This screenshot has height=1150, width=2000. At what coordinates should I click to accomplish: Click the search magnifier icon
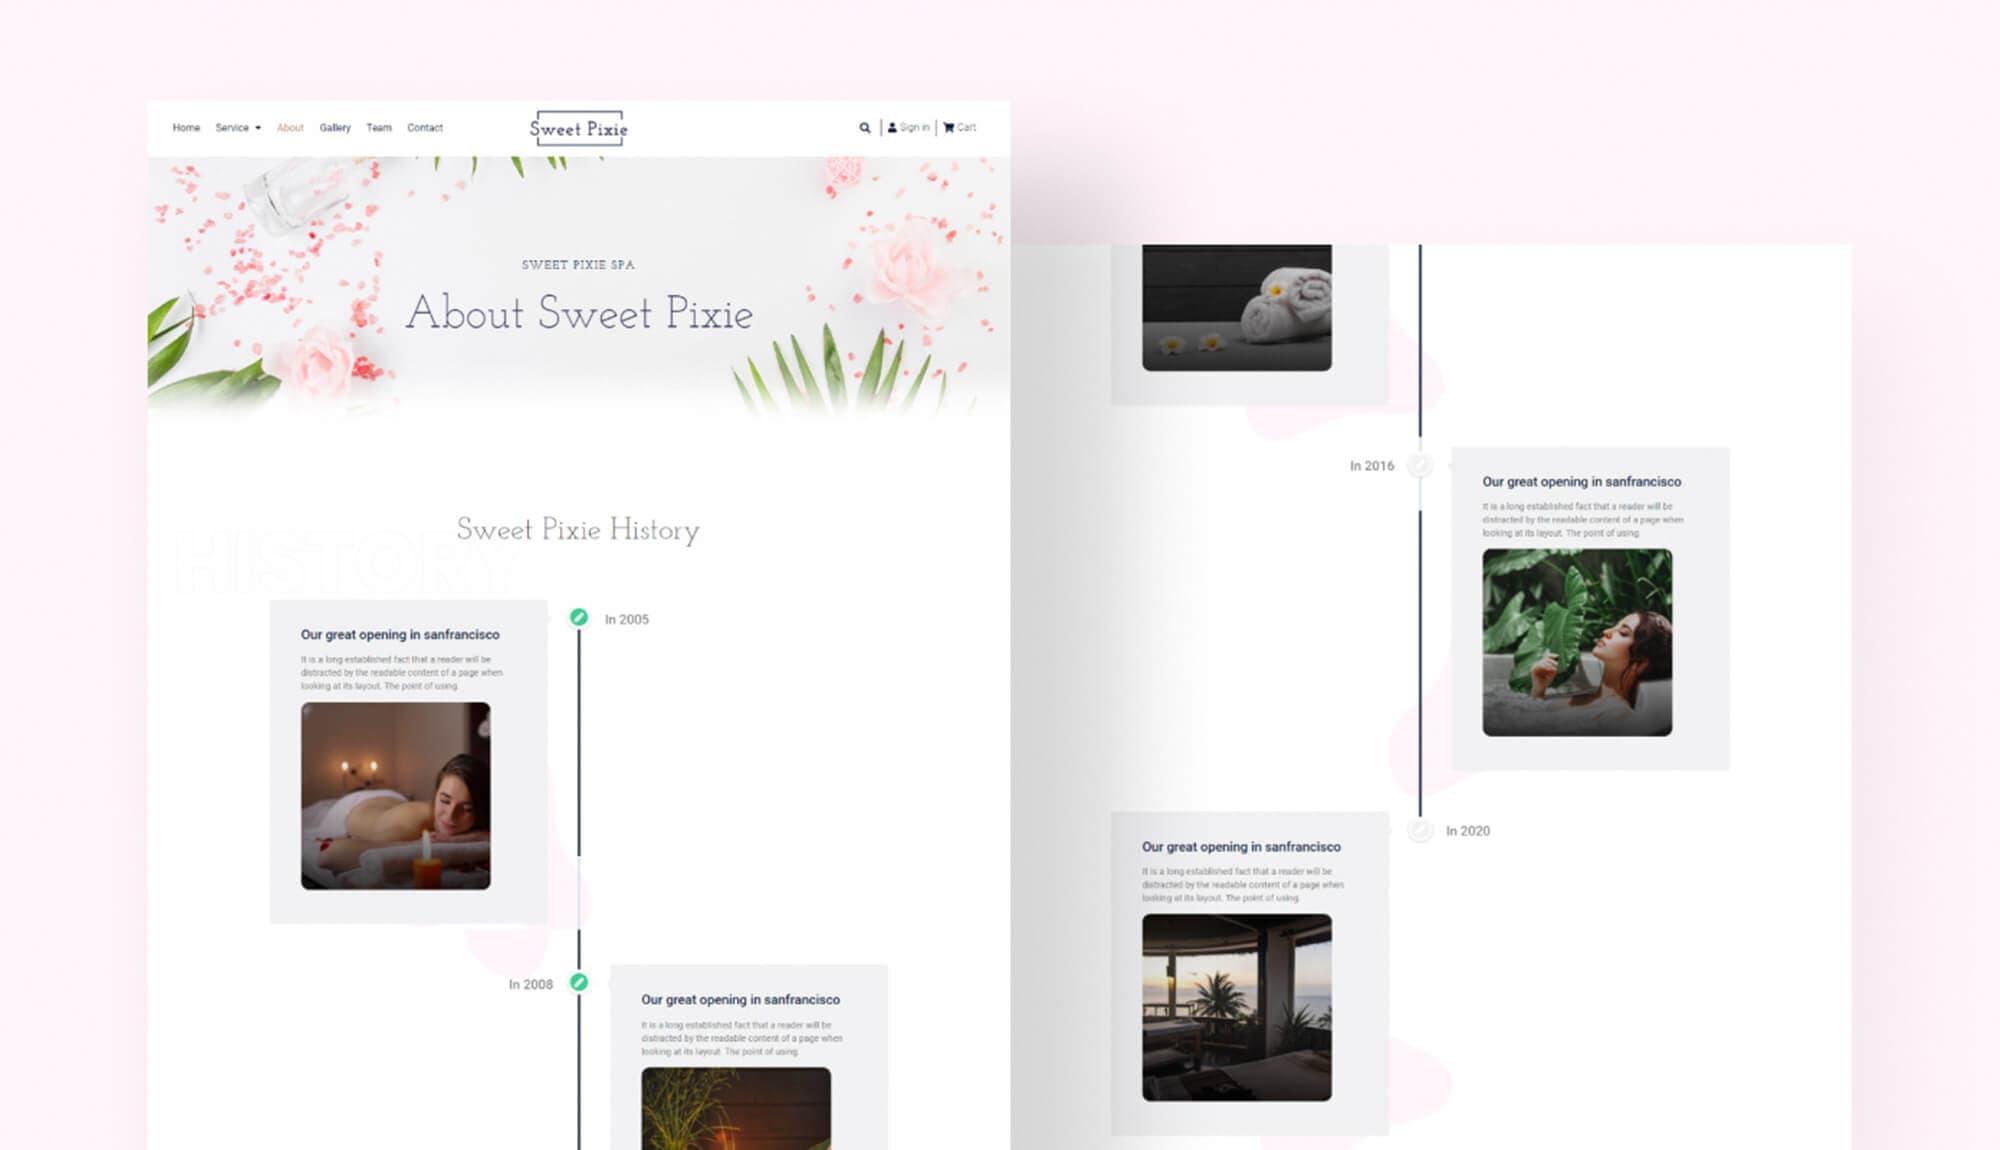[864, 128]
